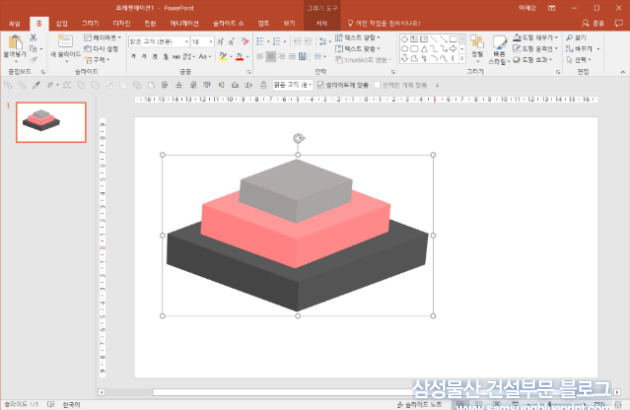Viewport: 630px width, 410px height.
Task: Toggle Align Left paragraph alignment
Action: click(x=260, y=57)
